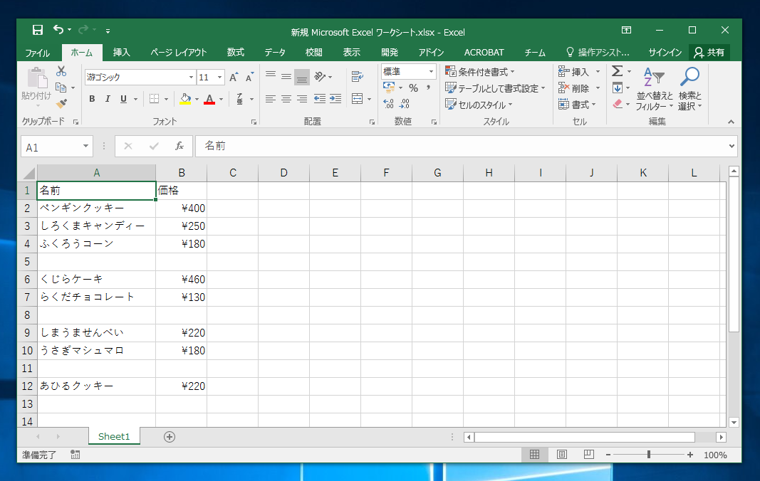Screen dimensions: 760x481
Task: Merge and center cells icon
Action: click(x=357, y=99)
